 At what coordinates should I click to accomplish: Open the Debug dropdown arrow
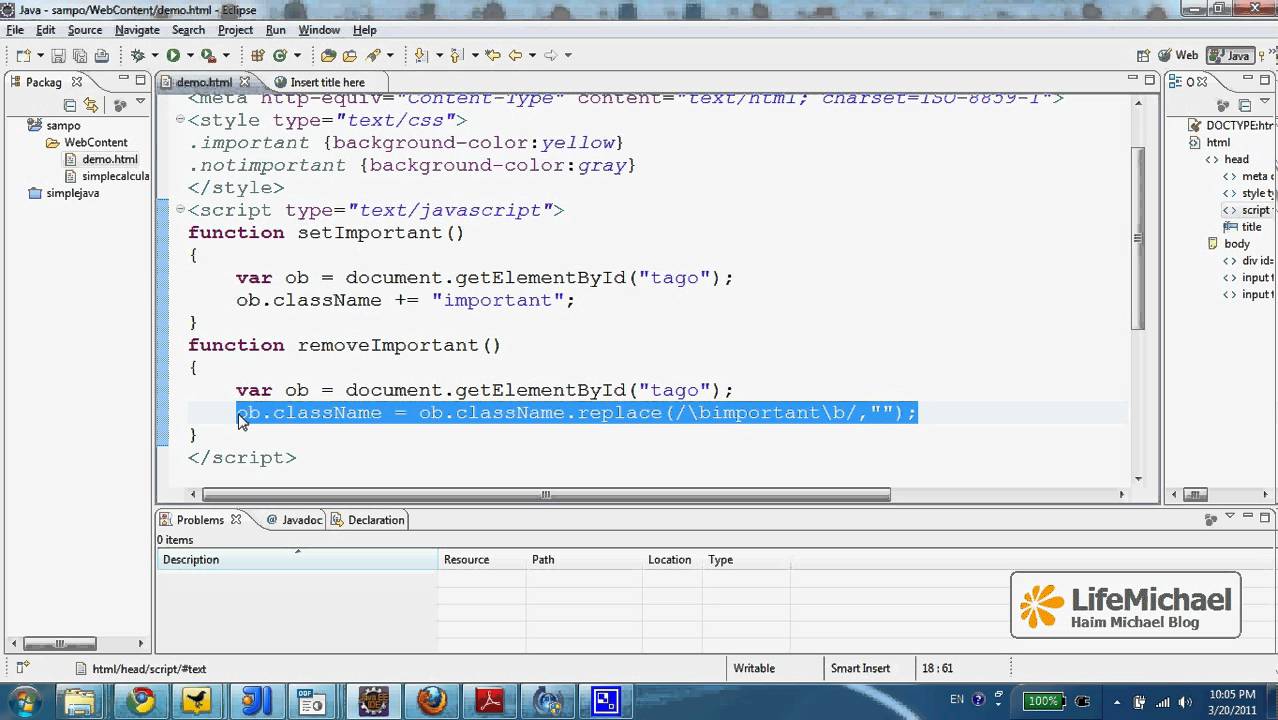153,56
